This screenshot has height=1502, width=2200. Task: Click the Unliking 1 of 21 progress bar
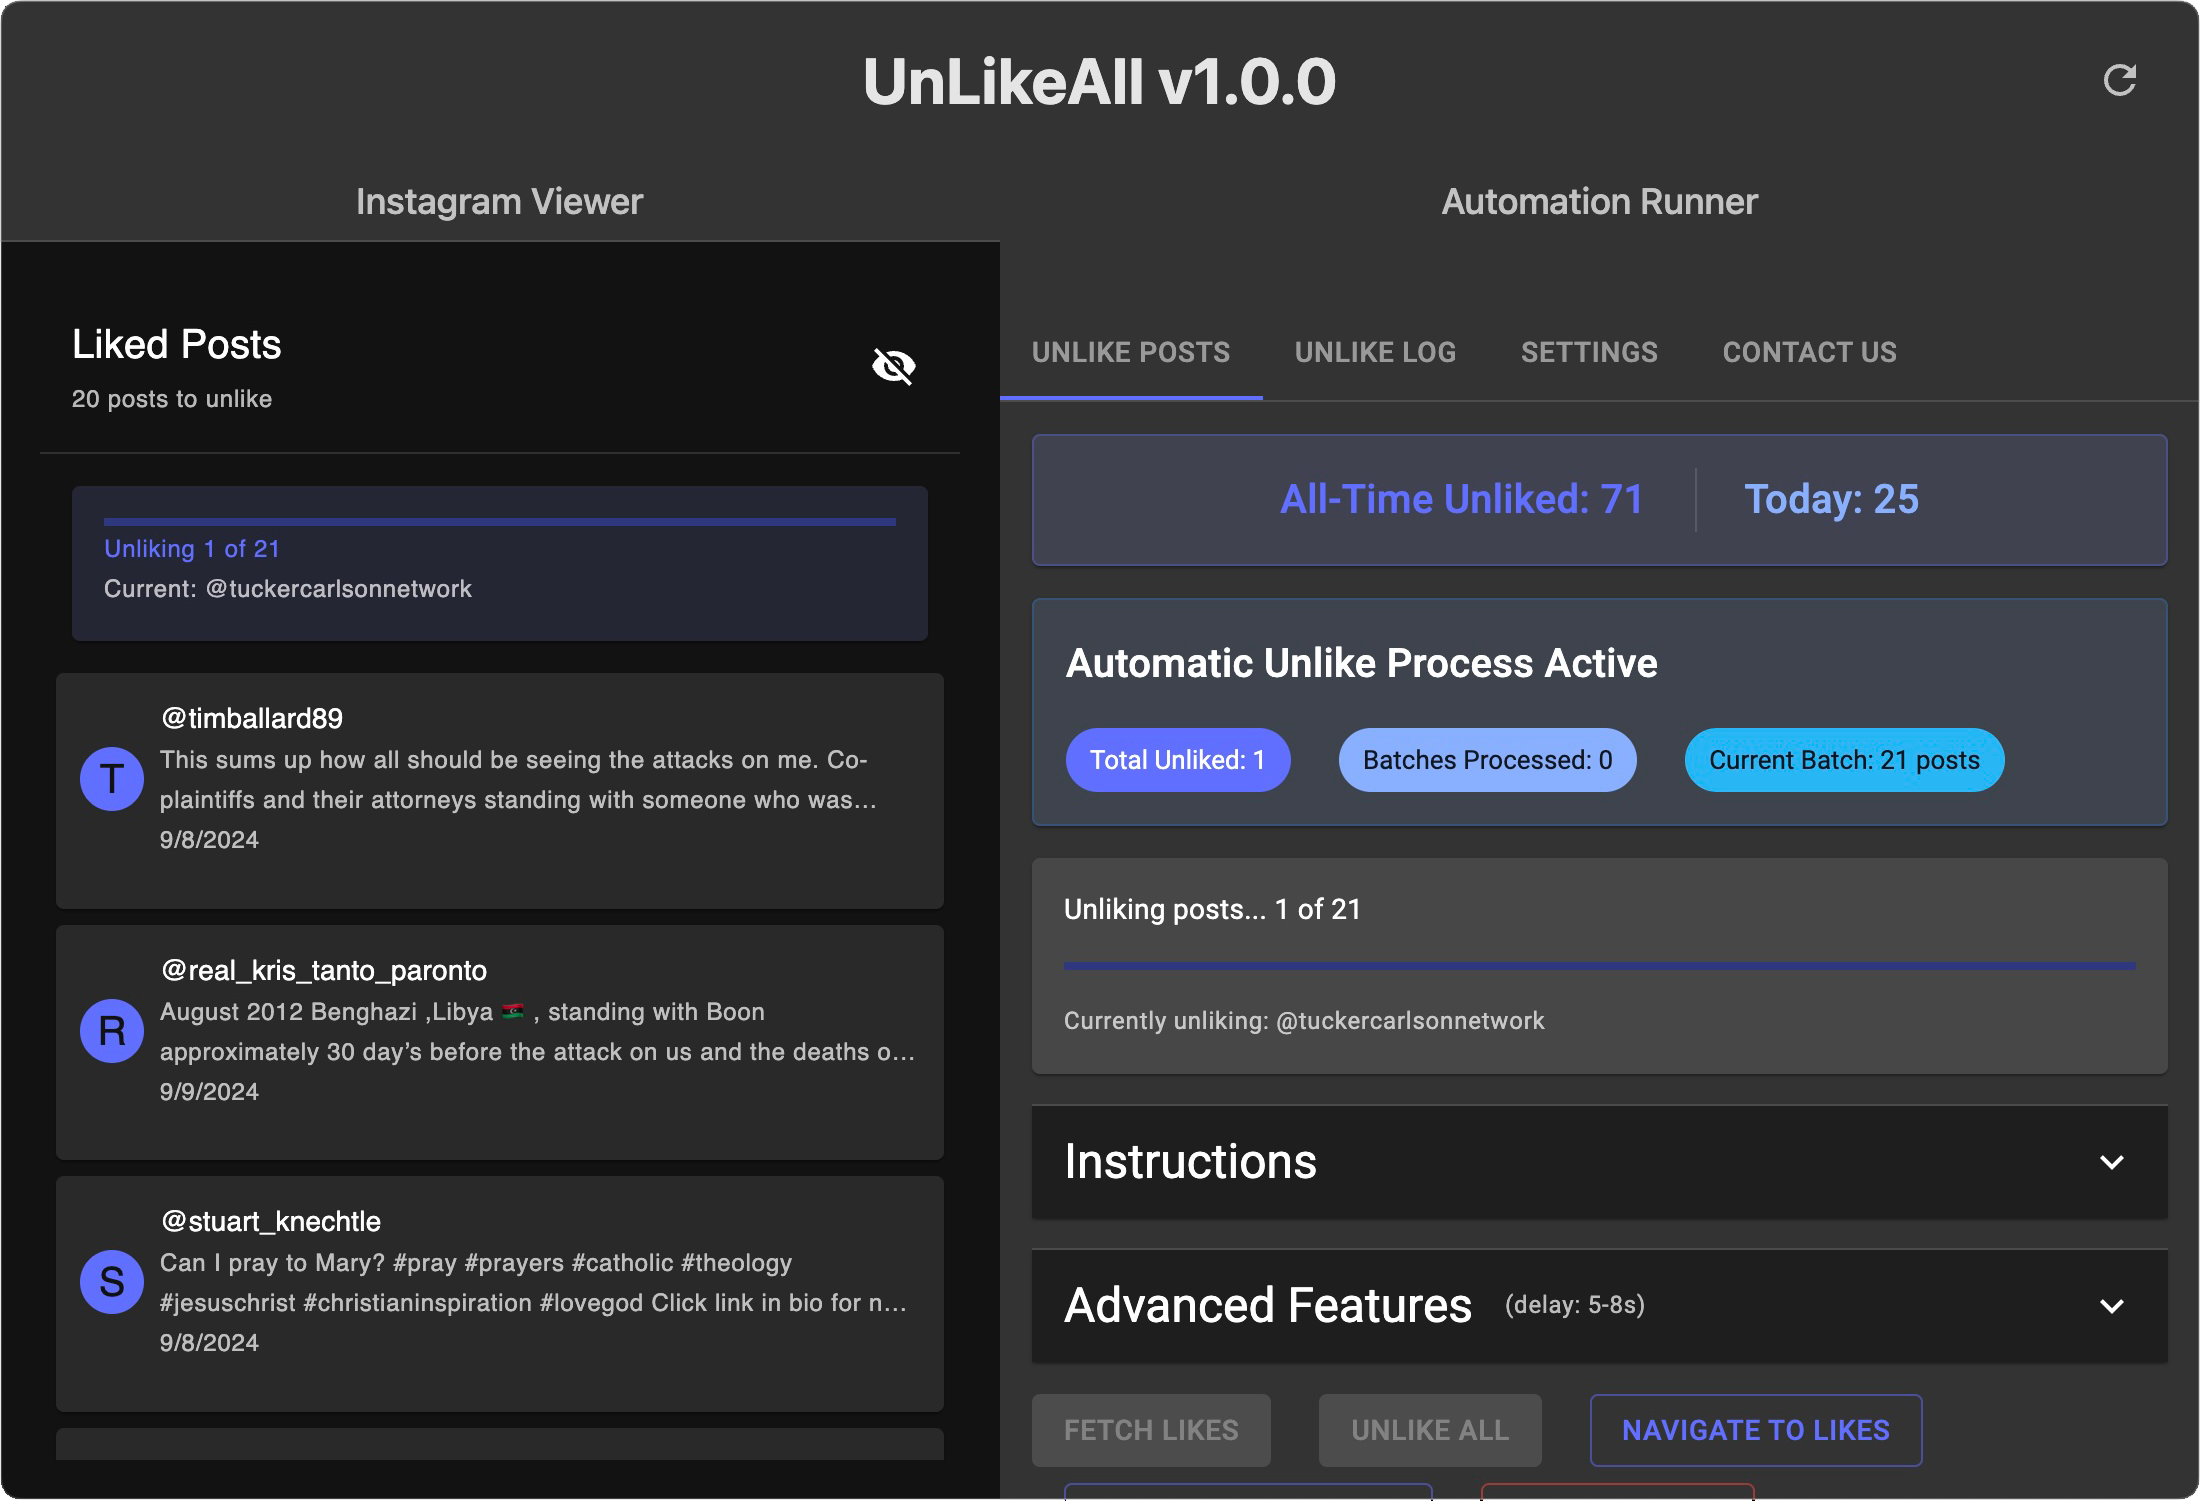pyautogui.click(x=499, y=521)
